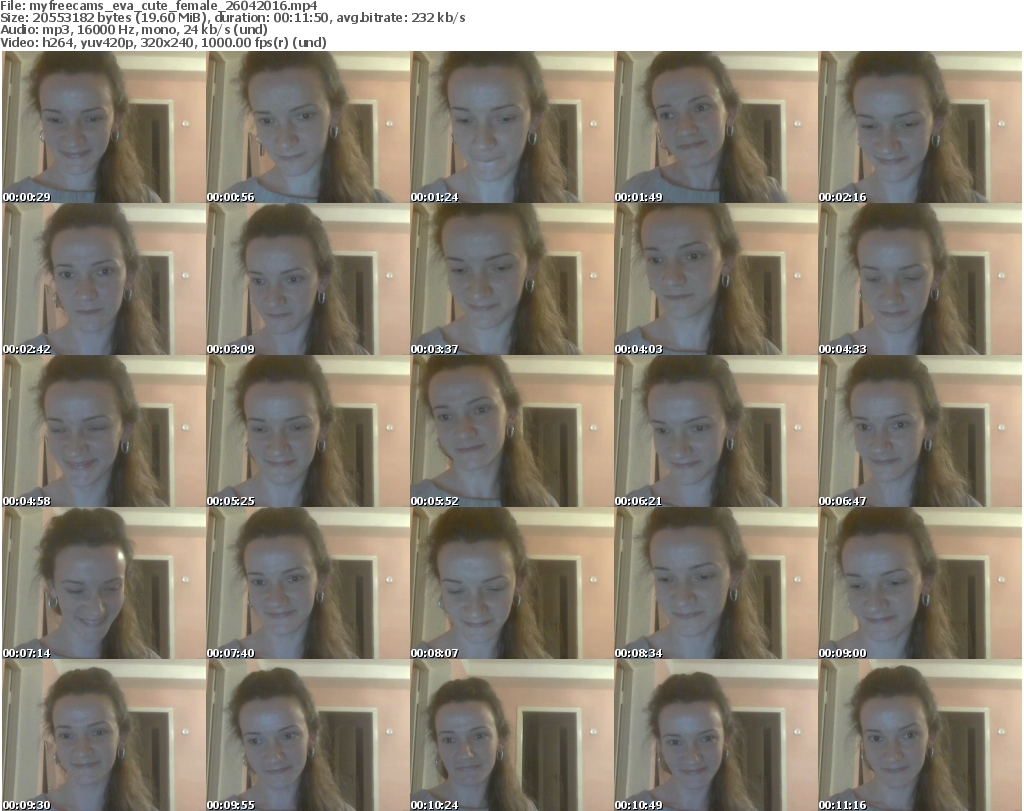Screen dimensions: 1024x811
Task: Select the thumbnail frame stamped 00:04:33
Action: 920,279
